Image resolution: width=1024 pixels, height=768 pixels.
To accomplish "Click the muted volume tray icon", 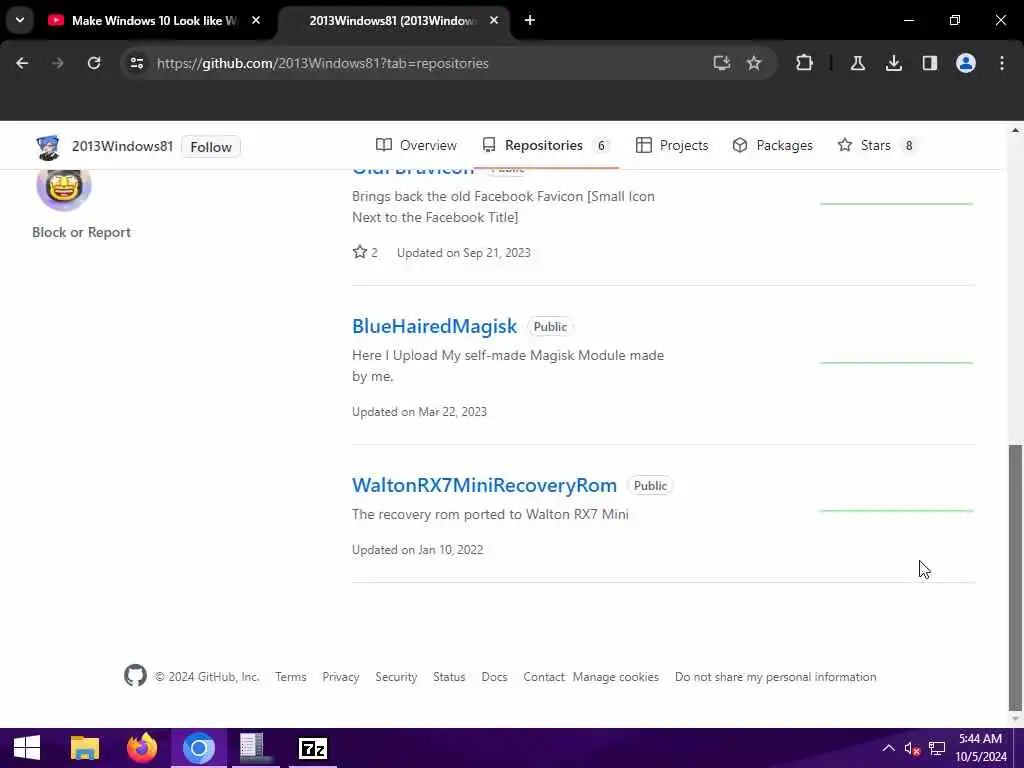I will (x=912, y=748).
